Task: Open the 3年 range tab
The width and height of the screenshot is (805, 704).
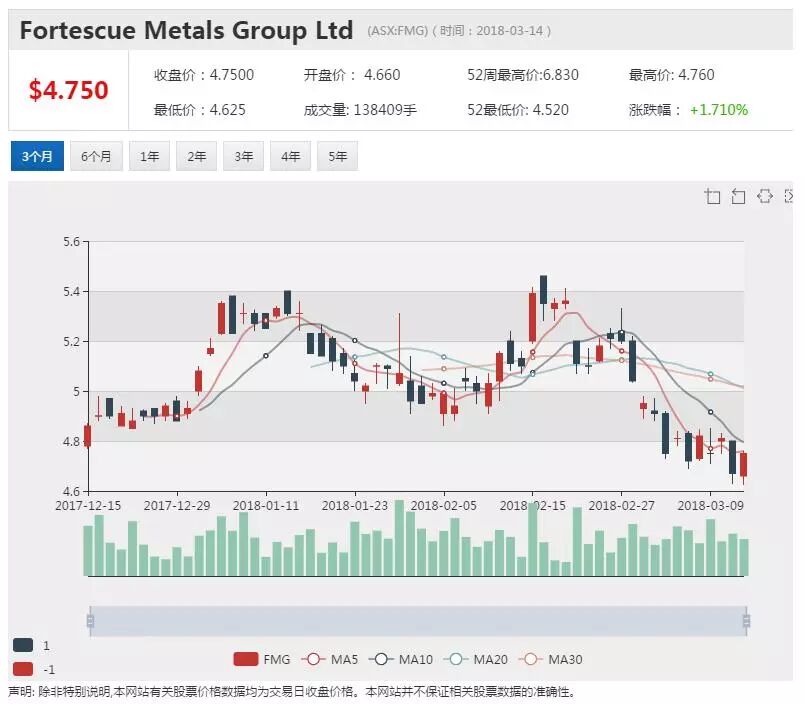Action: coord(243,156)
